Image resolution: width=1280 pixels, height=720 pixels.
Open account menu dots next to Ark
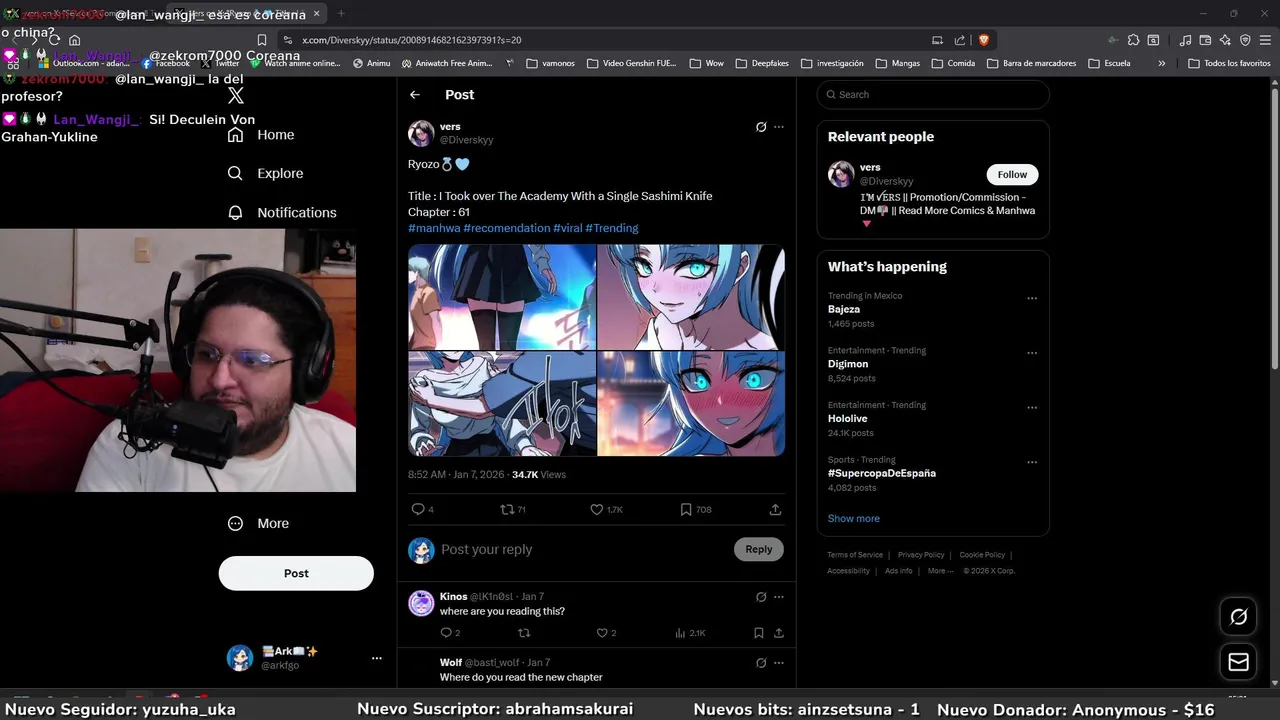point(377,658)
